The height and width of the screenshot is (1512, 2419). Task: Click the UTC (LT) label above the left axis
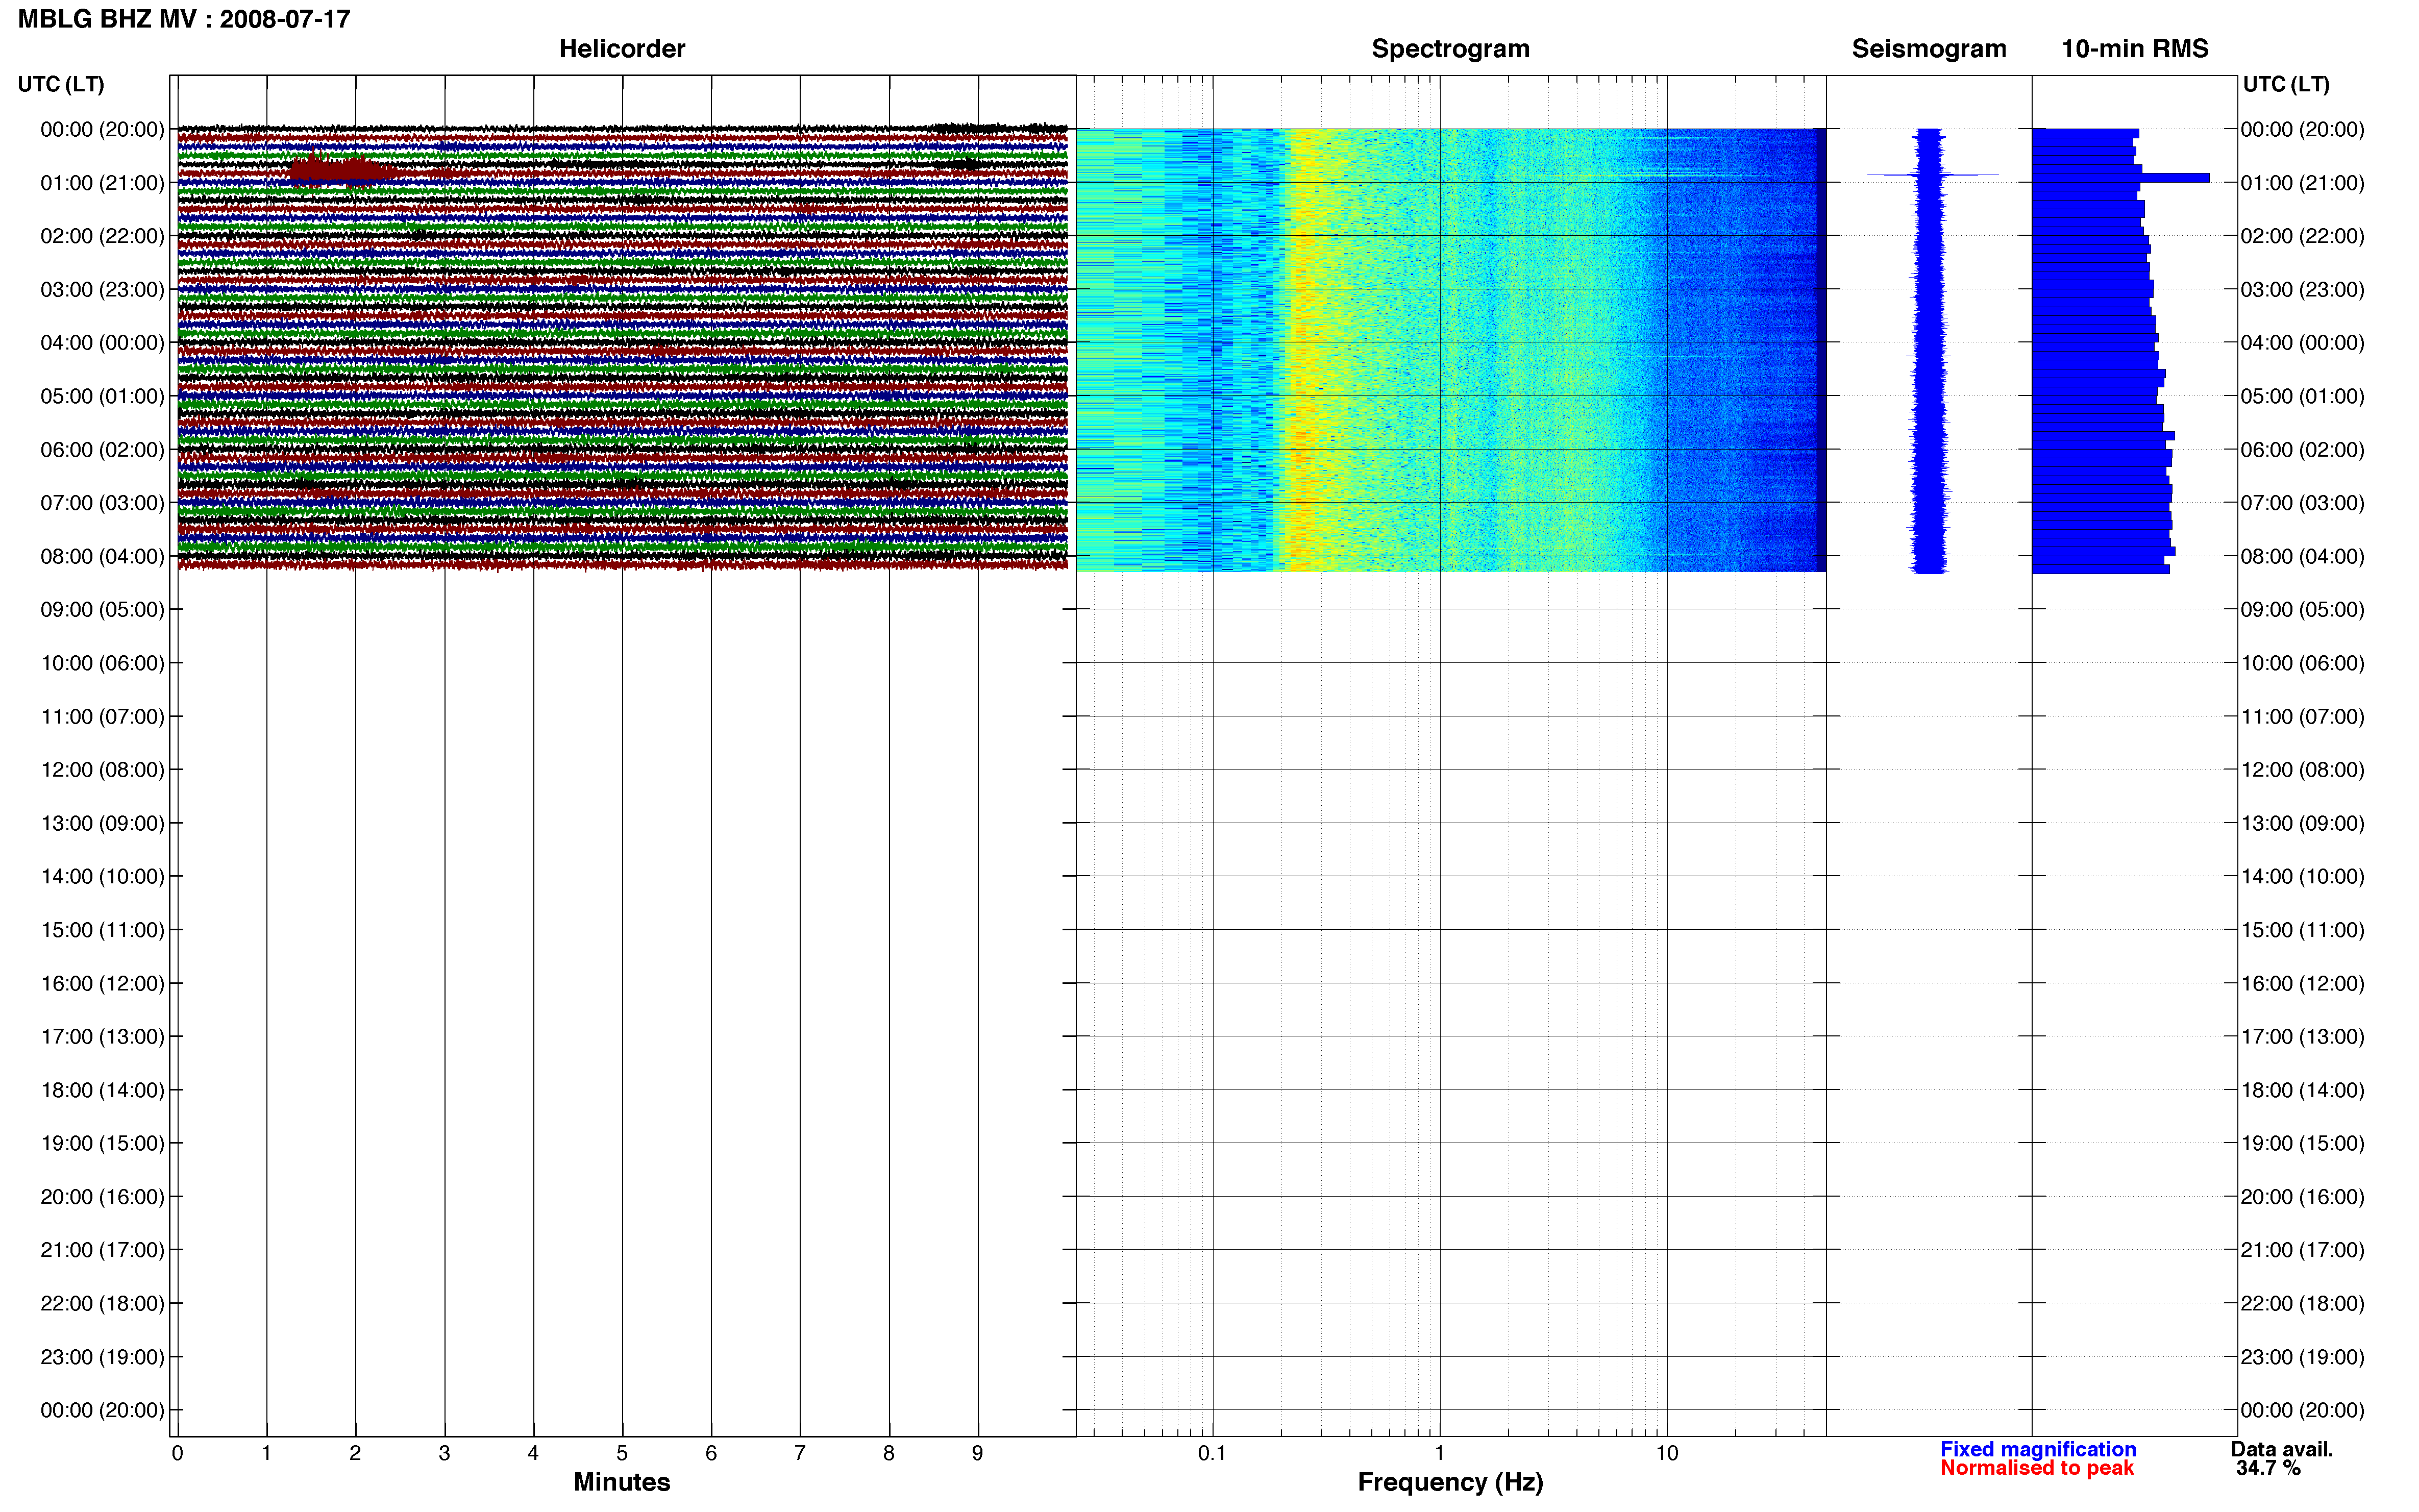(61, 84)
